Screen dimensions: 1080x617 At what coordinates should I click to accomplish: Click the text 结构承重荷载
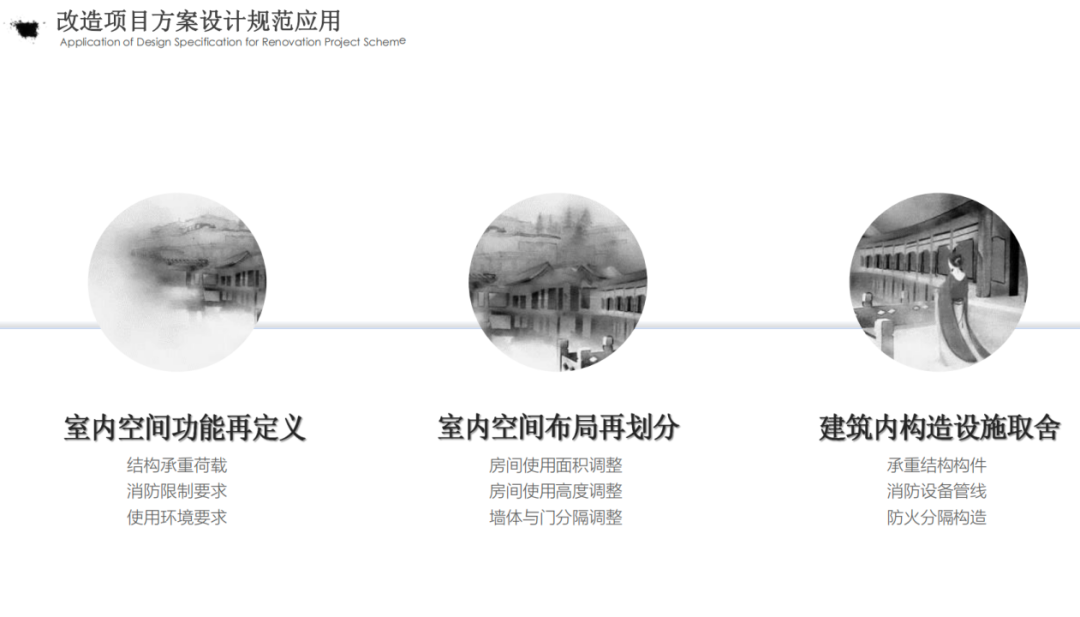(x=177, y=466)
